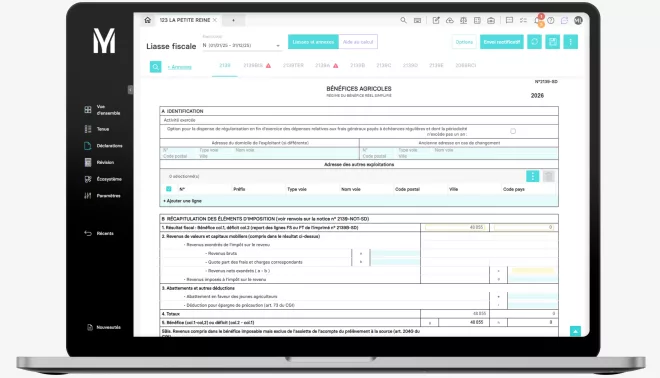Click Ajouter une ligne
660x378 pixels.
pyautogui.click(x=183, y=201)
